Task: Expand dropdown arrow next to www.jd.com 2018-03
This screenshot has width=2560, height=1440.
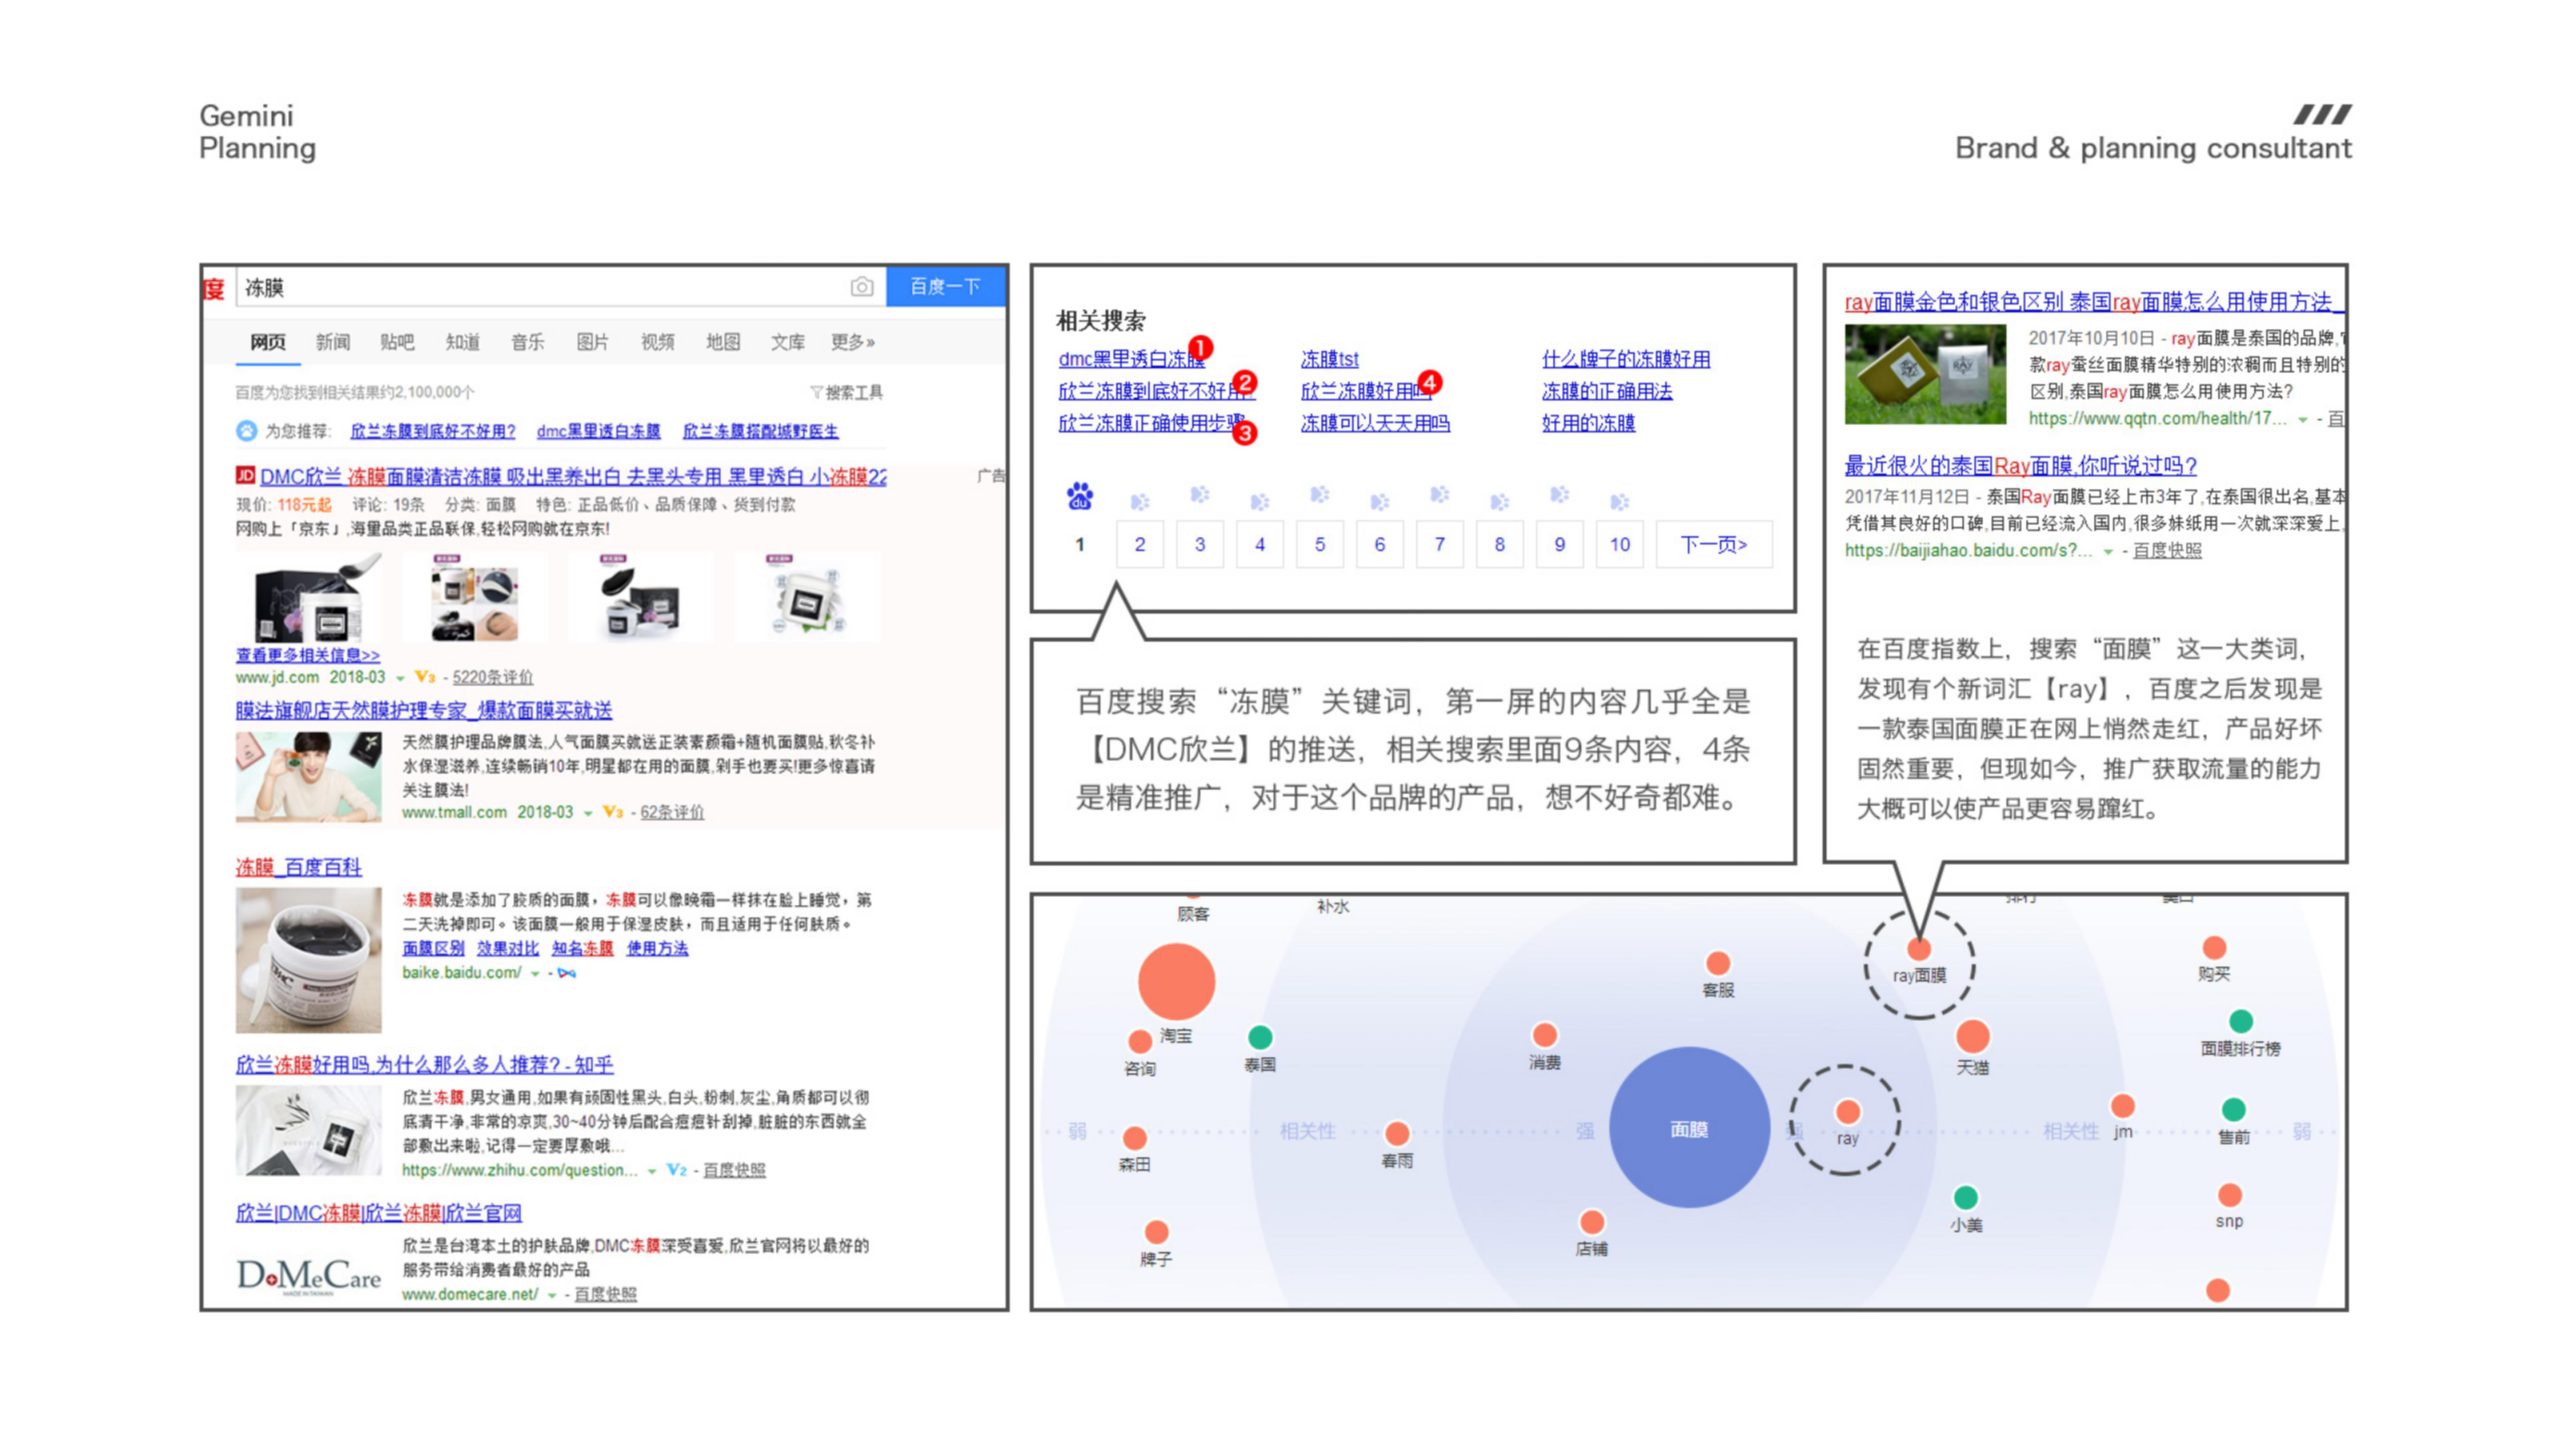Action: pos(400,678)
